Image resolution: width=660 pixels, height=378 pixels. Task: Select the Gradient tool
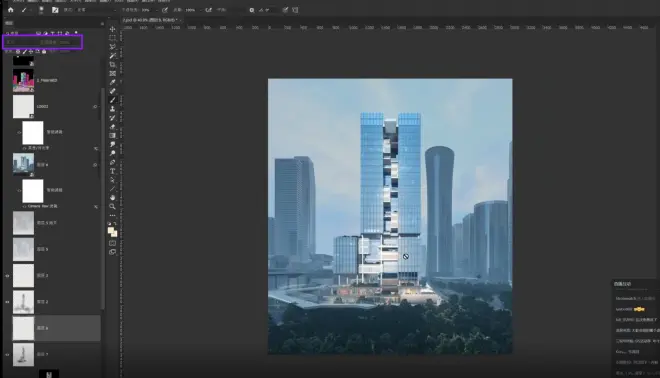point(112,135)
